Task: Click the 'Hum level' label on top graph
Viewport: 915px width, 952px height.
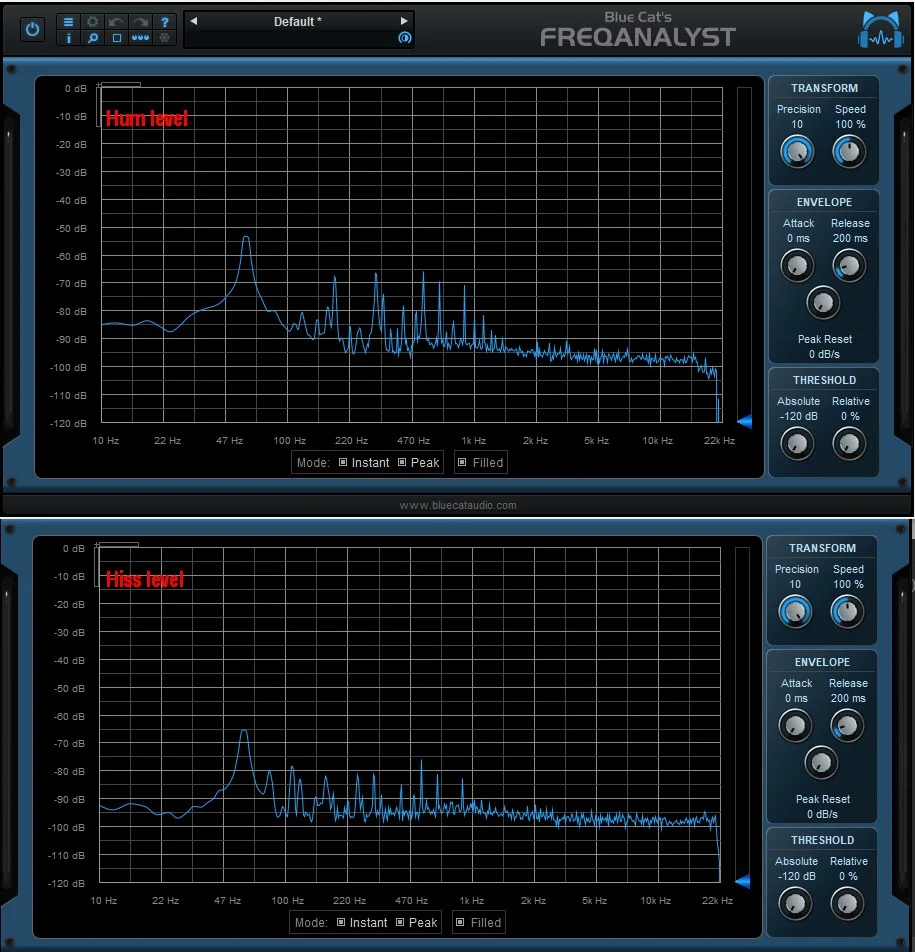Action: pyautogui.click(x=146, y=118)
